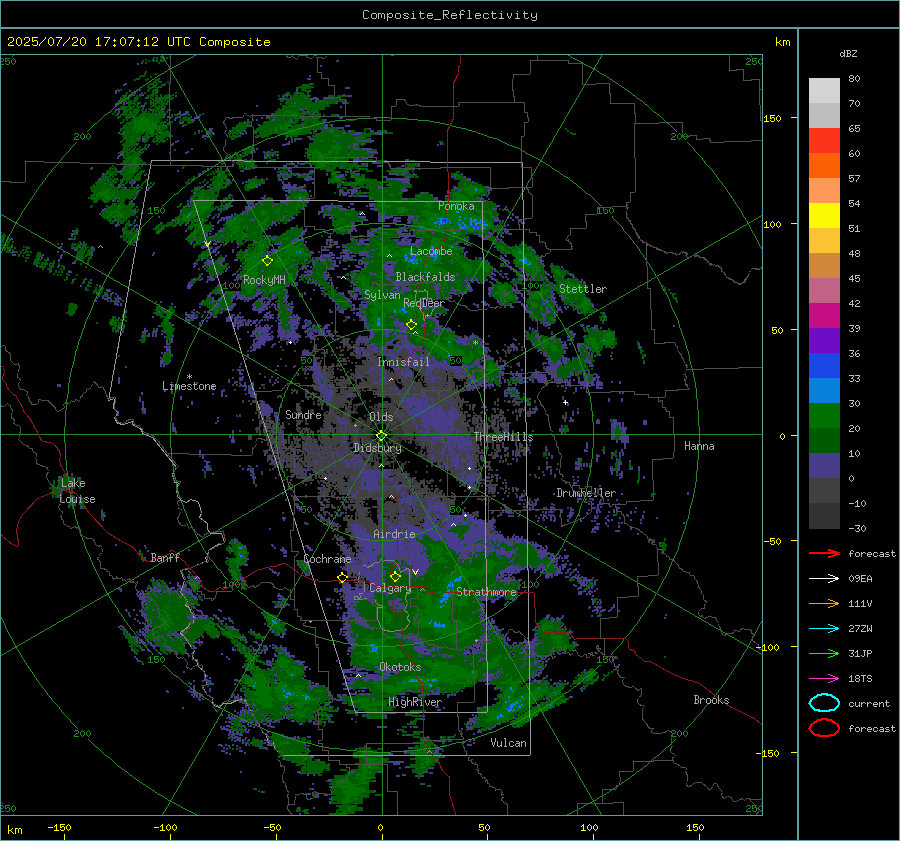
Task: Click the Drumheller town label
Action: 586,493
